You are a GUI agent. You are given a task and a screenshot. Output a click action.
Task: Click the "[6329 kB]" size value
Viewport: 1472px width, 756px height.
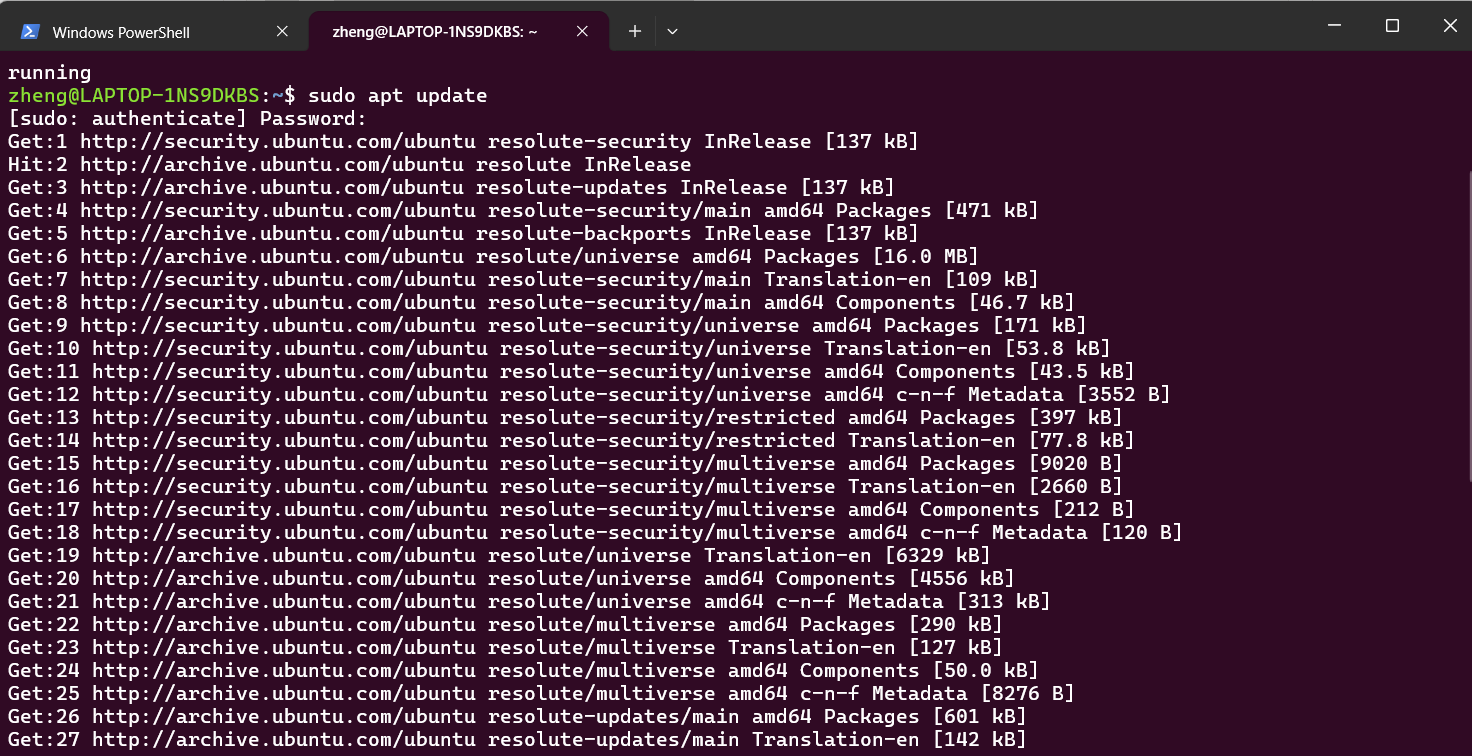(937, 556)
